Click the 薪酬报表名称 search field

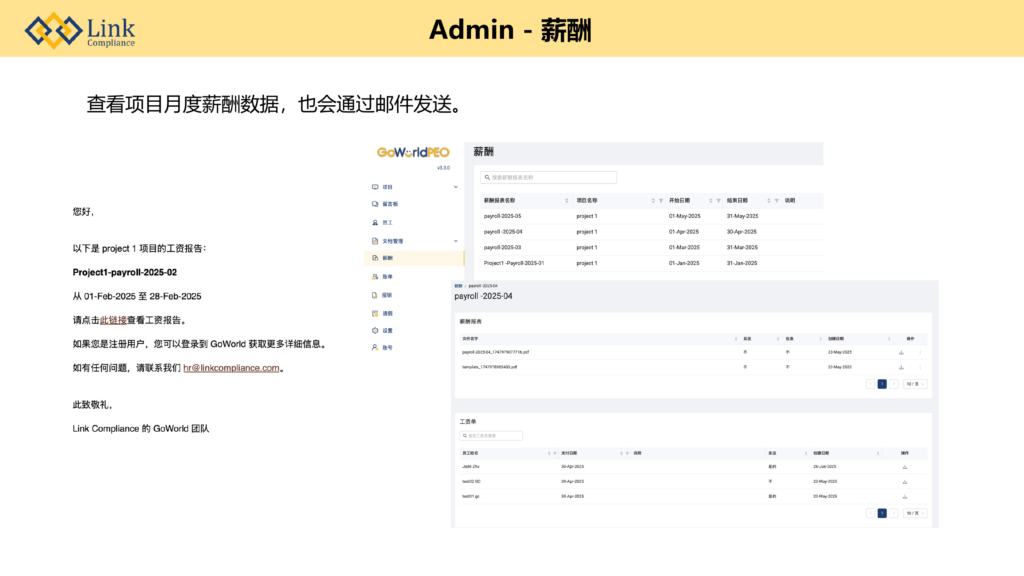pyautogui.click(x=548, y=177)
